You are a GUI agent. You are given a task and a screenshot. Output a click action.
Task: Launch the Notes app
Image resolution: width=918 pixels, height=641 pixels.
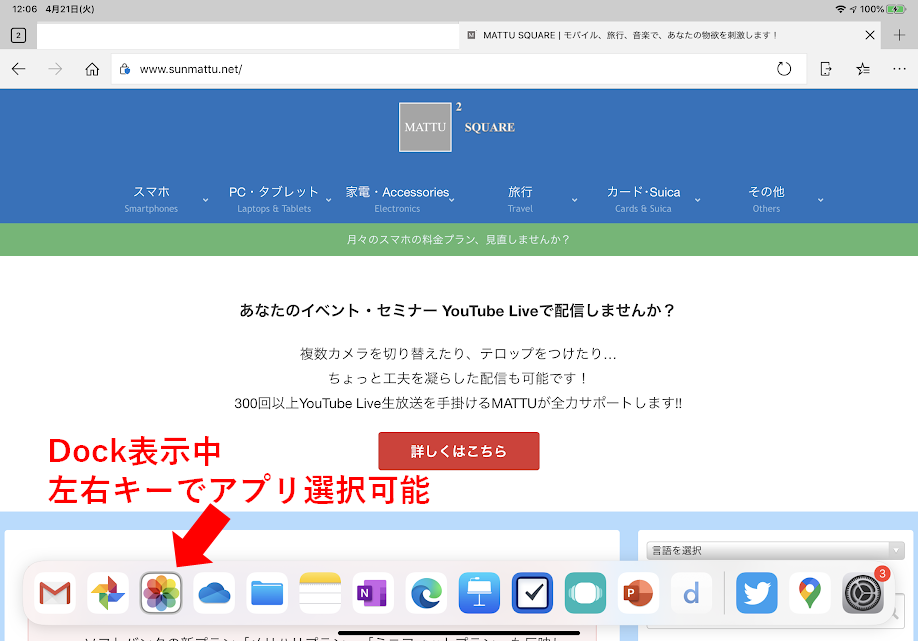(320, 593)
